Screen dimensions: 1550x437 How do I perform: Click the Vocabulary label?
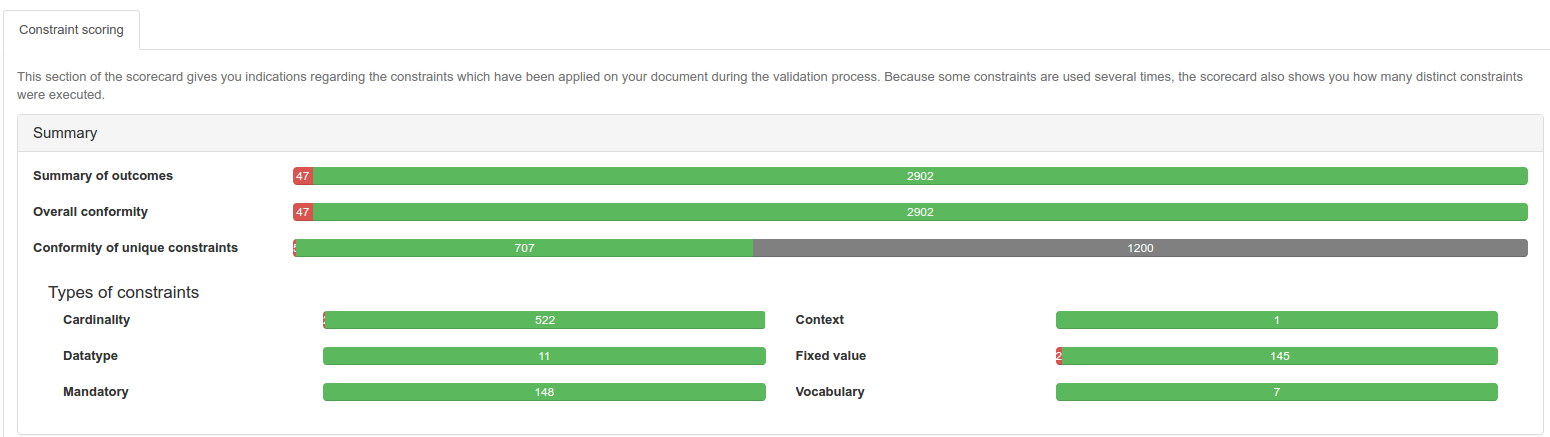pyautogui.click(x=829, y=392)
